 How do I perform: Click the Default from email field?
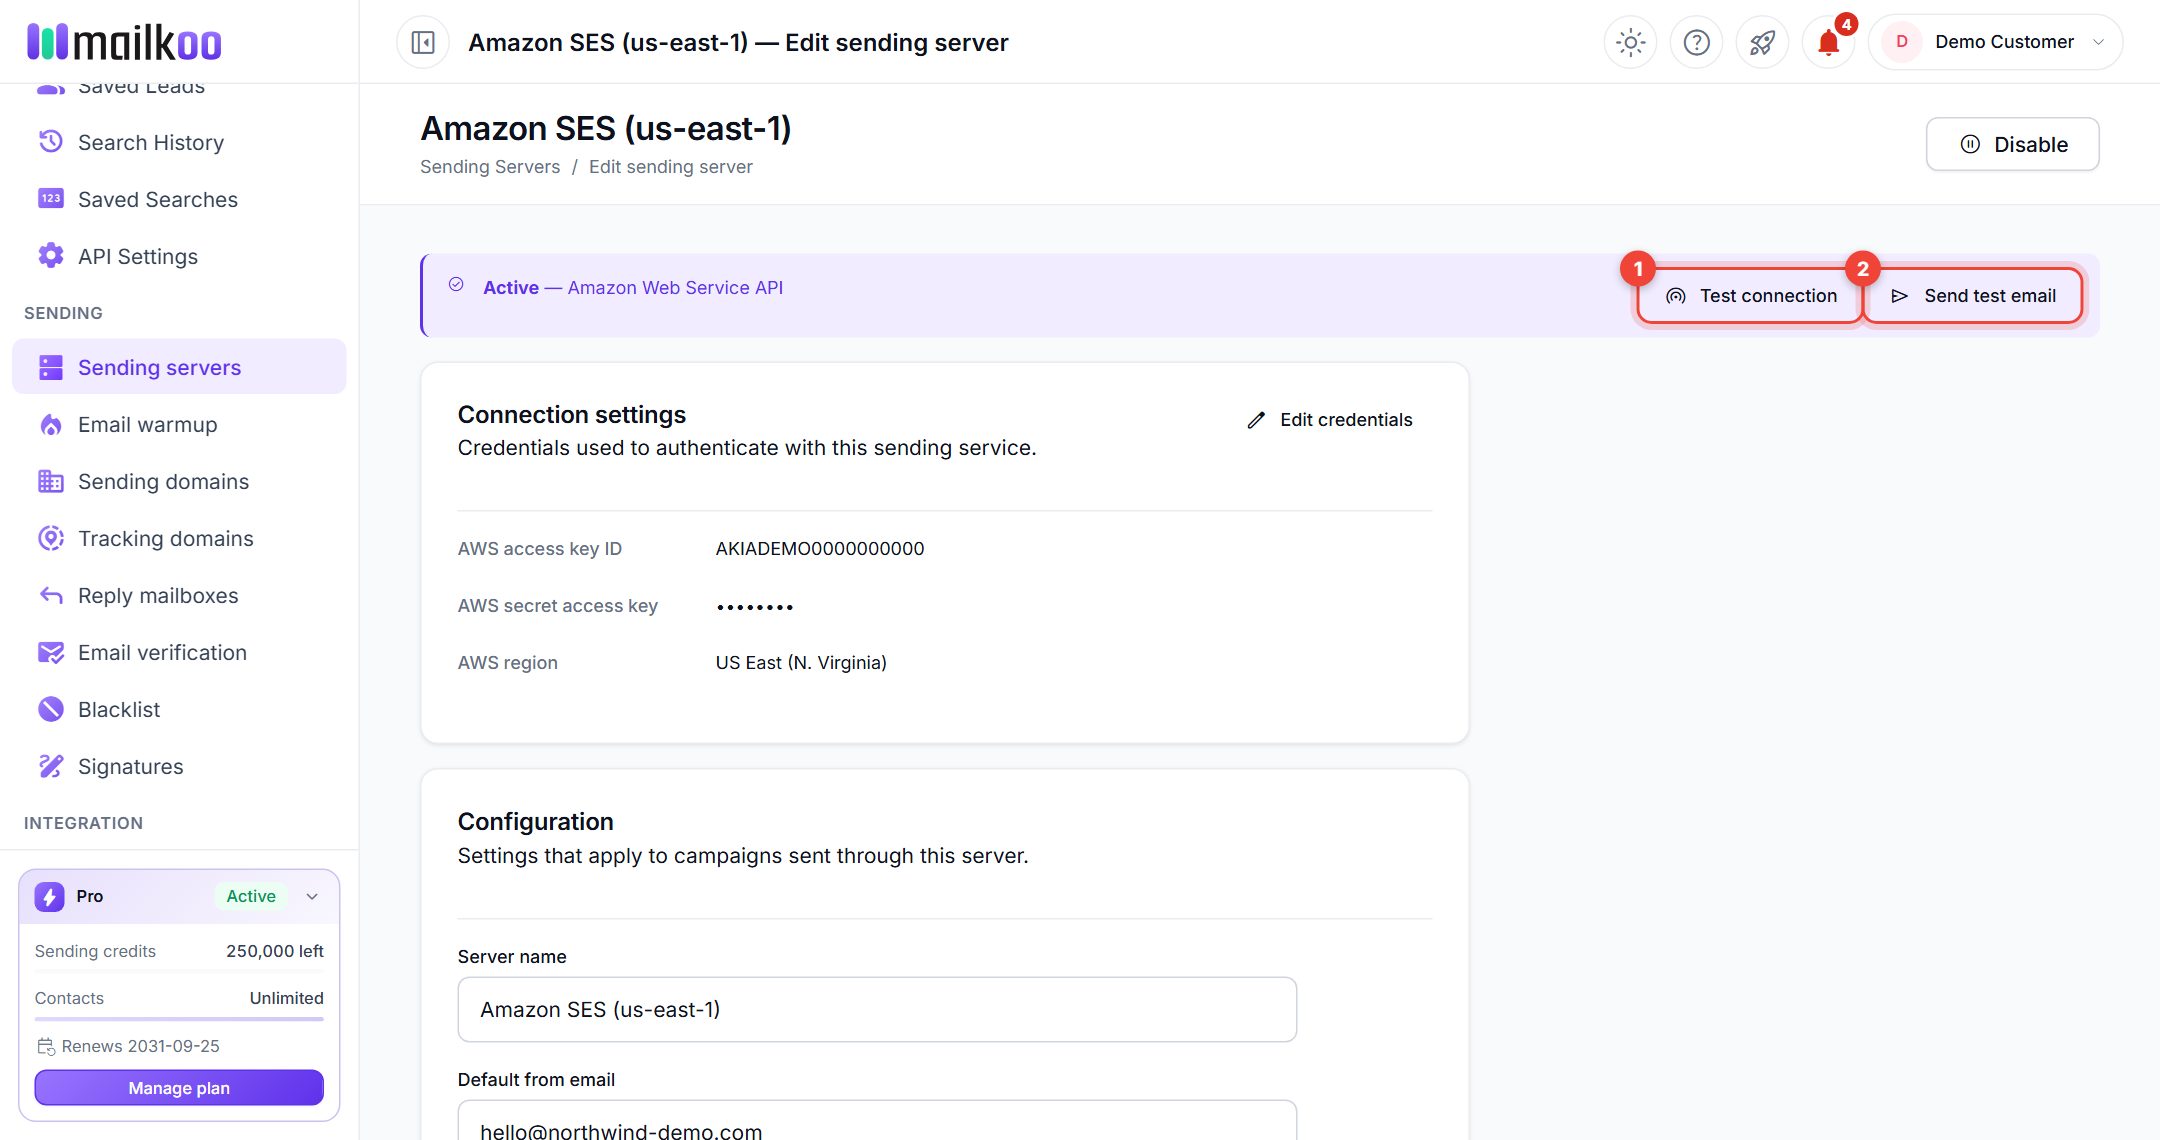pyautogui.click(x=877, y=1121)
